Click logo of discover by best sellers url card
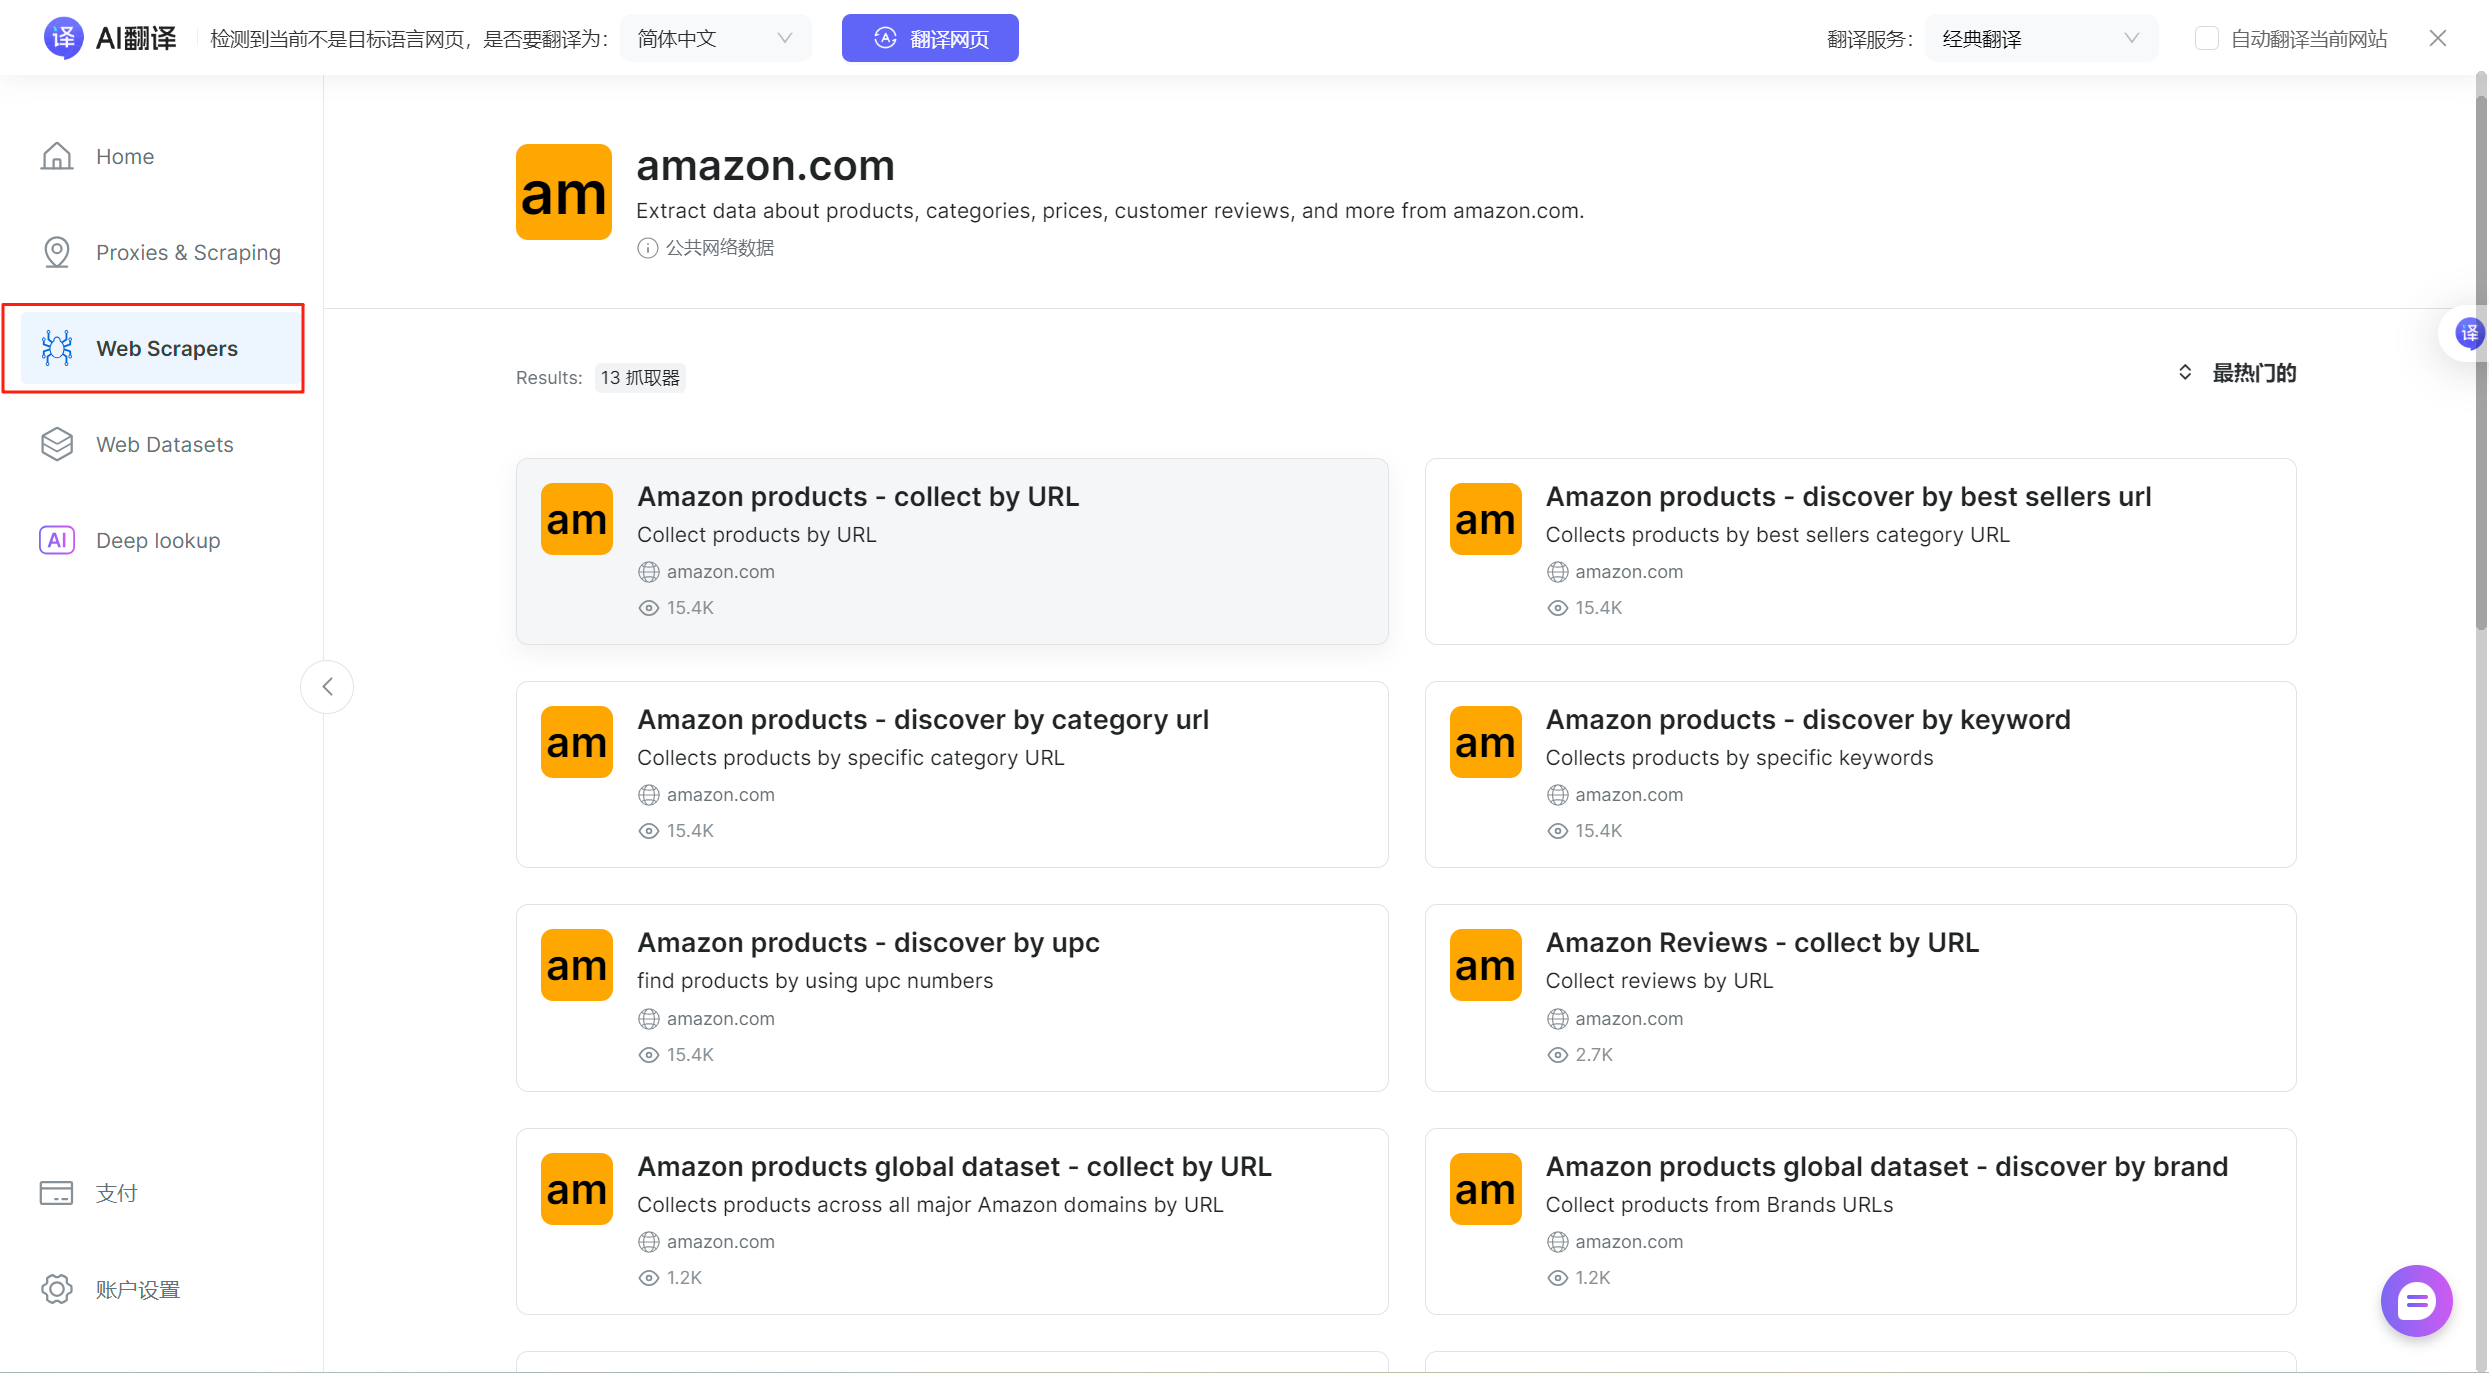2489x1373 pixels. (x=1486, y=519)
